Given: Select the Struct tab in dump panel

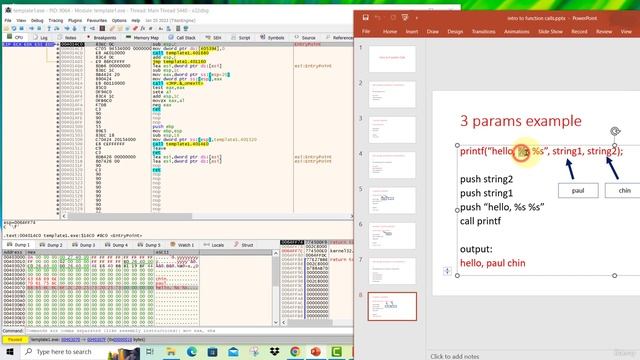Looking at the screenshot, I should [244, 245].
